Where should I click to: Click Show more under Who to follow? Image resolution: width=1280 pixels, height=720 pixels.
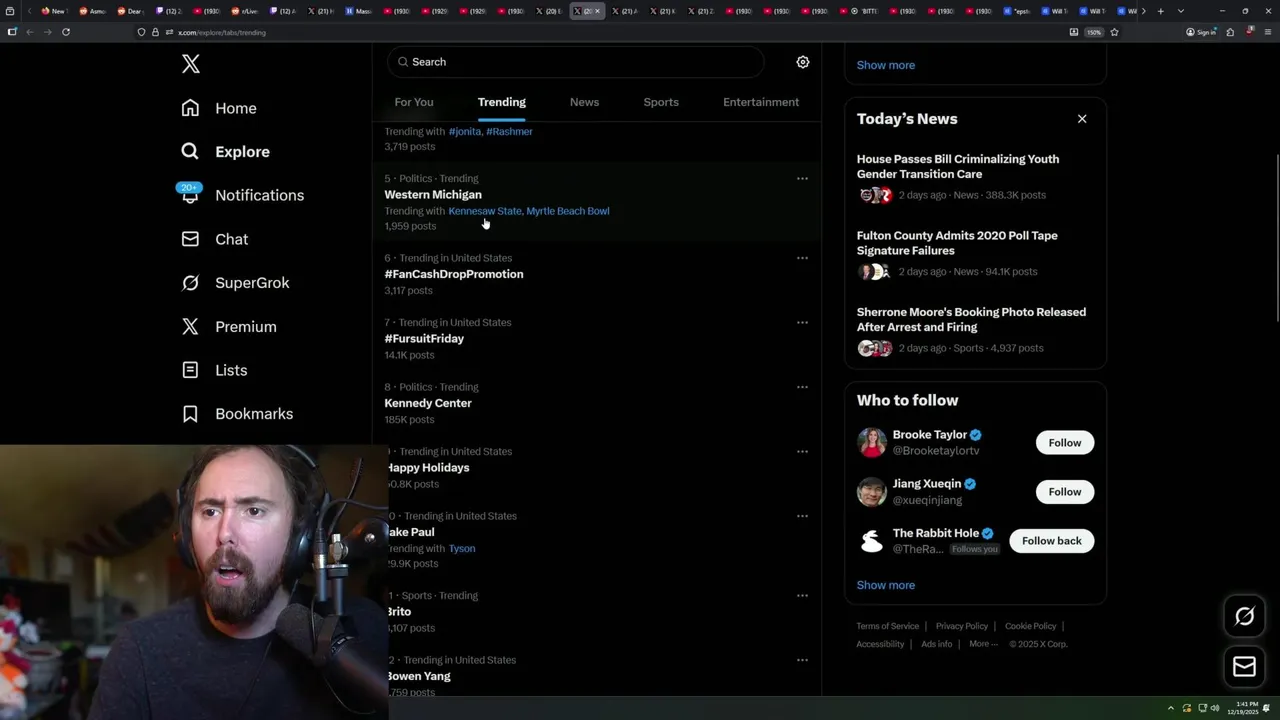click(x=886, y=585)
